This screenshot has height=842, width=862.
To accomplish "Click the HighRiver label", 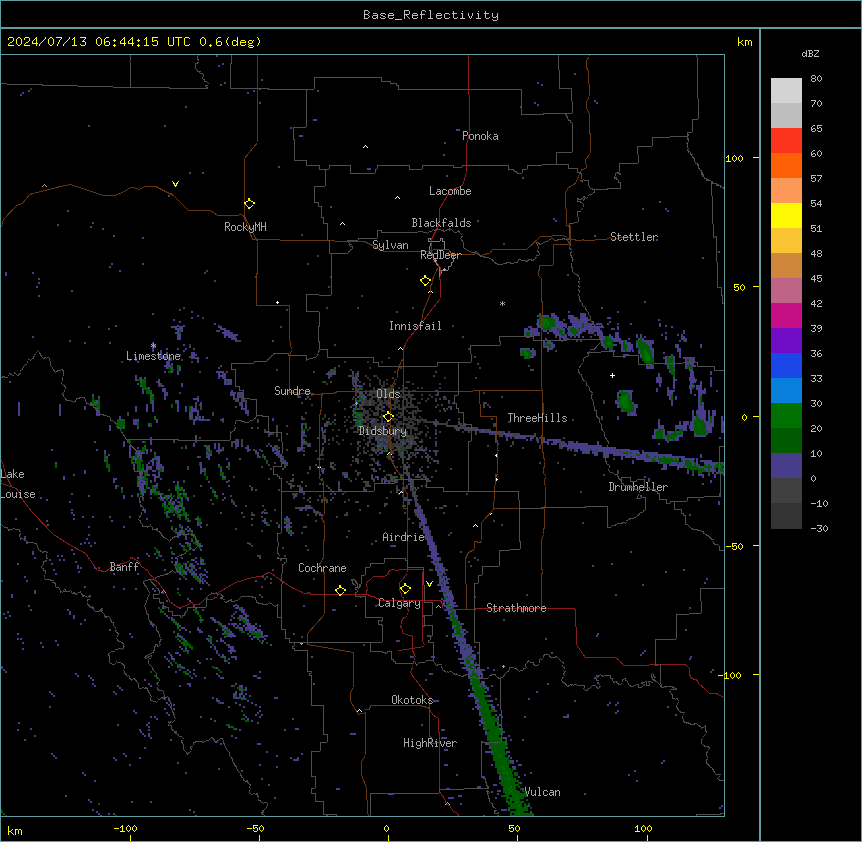I will (430, 743).
